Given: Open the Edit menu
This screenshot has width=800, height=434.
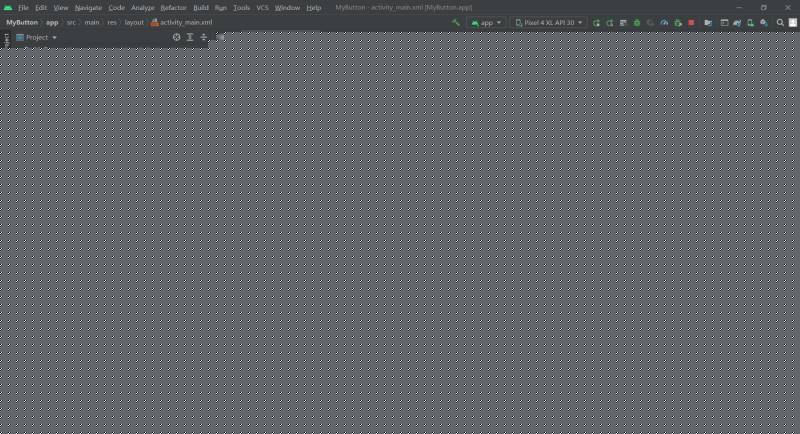Looking at the screenshot, I should click(x=41, y=8).
